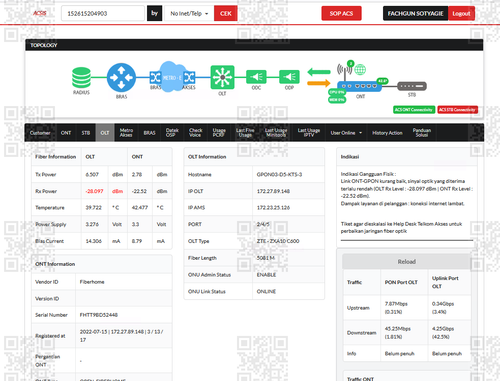
Task: Click the red CEK button
Action: coord(226,13)
